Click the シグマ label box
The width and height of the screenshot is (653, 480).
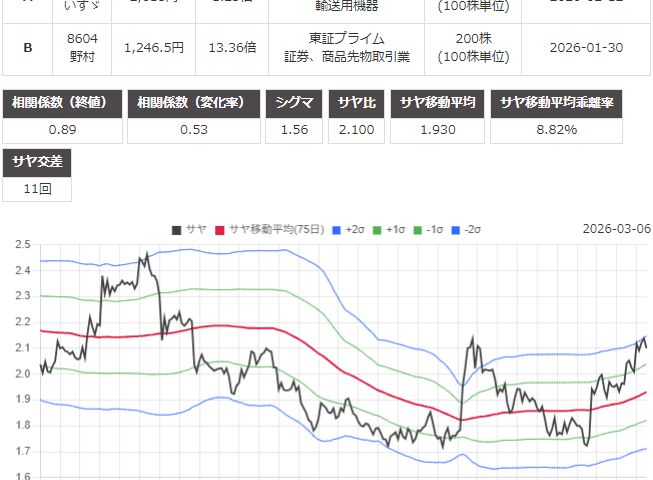[x=292, y=104]
